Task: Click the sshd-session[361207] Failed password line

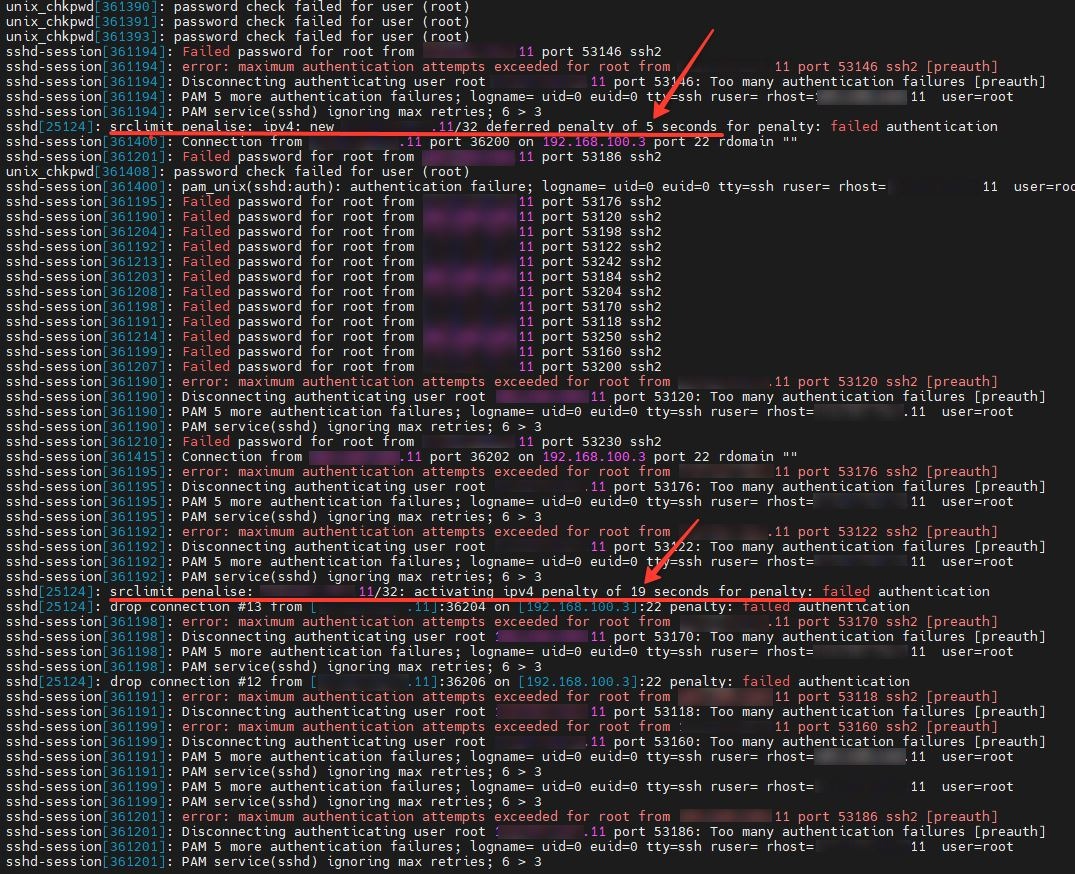Action: coord(334,367)
